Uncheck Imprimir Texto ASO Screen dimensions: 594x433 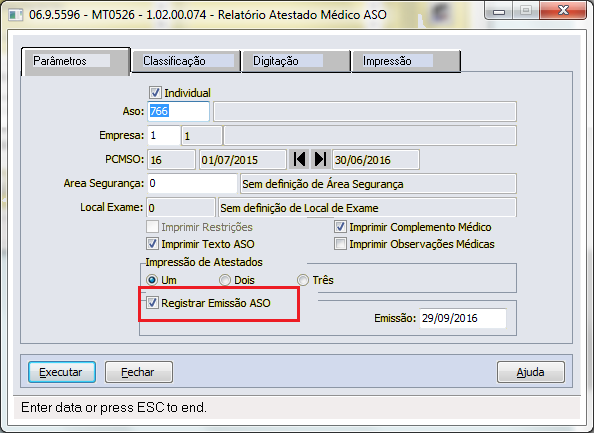pyautogui.click(x=152, y=244)
